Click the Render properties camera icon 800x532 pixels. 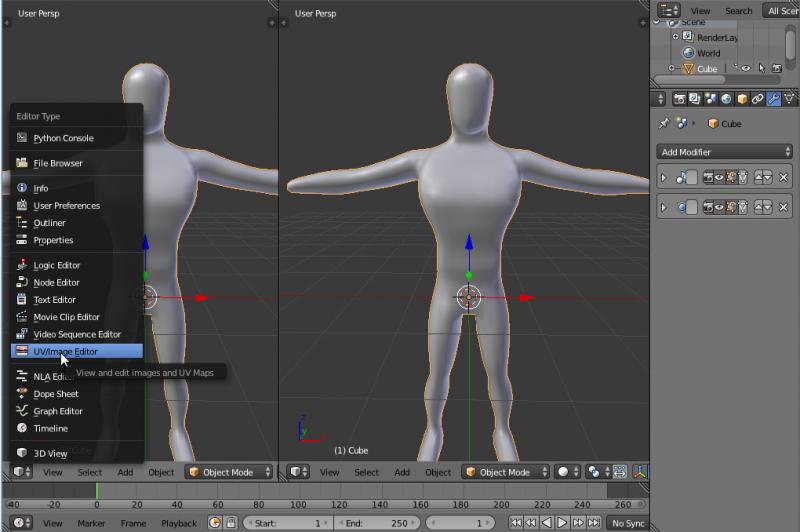[679, 99]
